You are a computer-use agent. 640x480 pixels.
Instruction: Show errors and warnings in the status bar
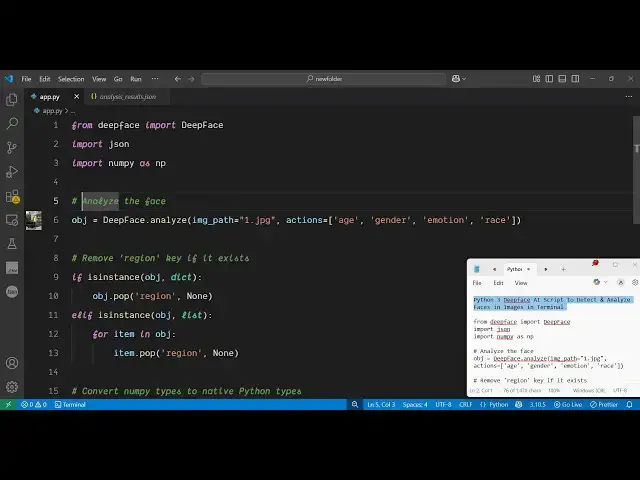tap(34, 404)
